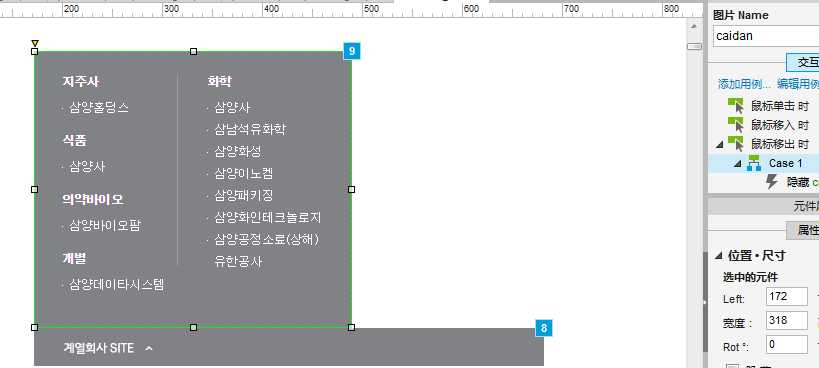The image size is (819, 368).
Task: Click the 계열회사 SITE bar label
Action: pos(98,348)
